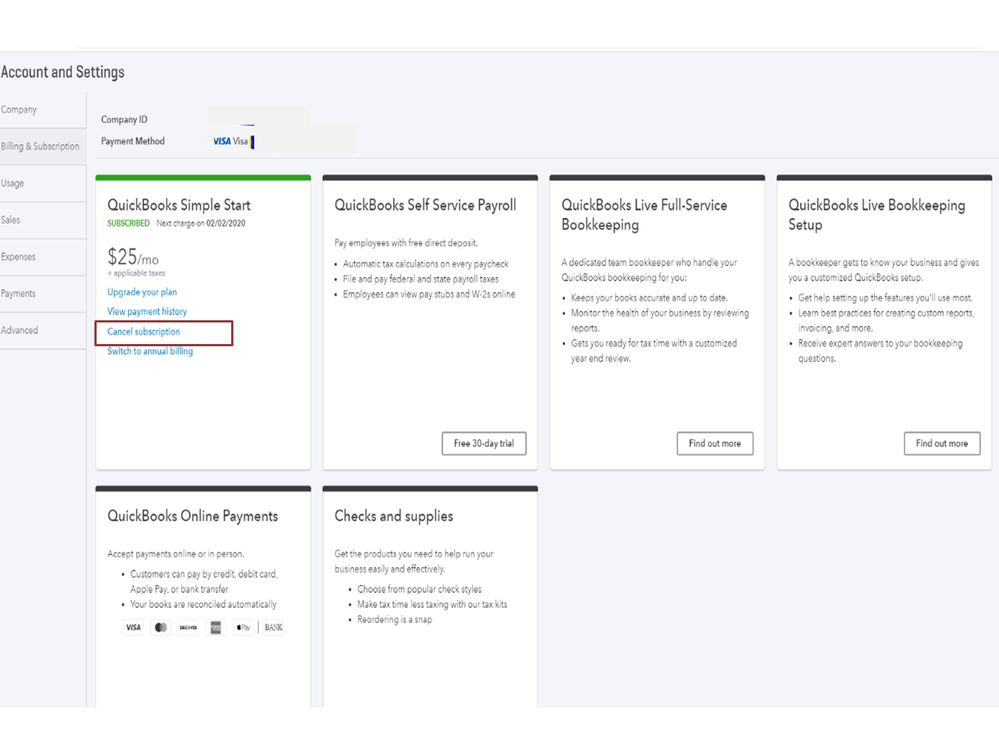This screenshot has height=749, width=999.
Task: Switch to the Usage tab
Action: click(13, 184)
